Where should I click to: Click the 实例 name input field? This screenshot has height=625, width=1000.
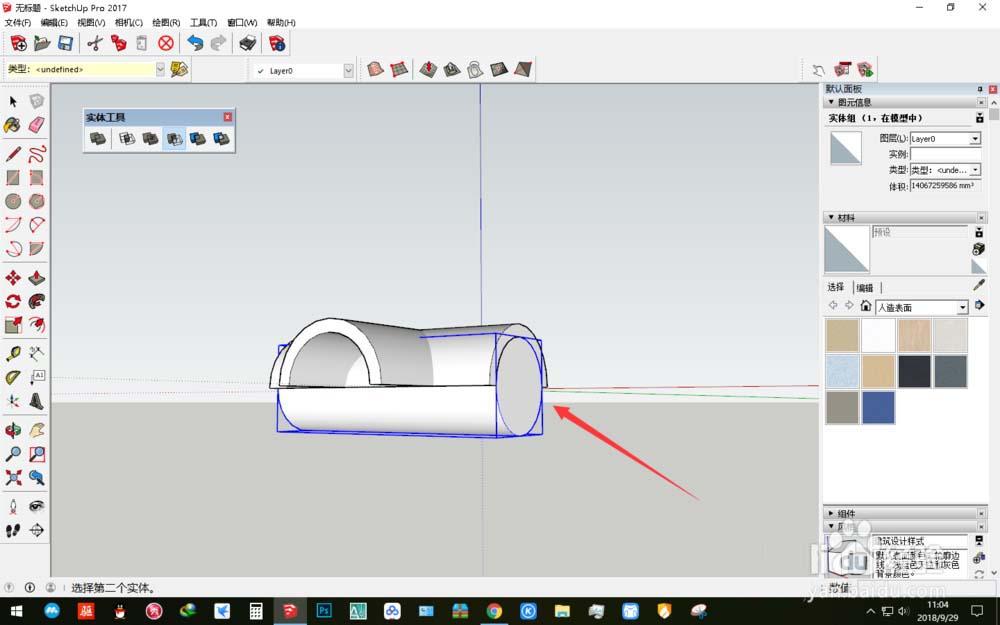pos(945,155)
